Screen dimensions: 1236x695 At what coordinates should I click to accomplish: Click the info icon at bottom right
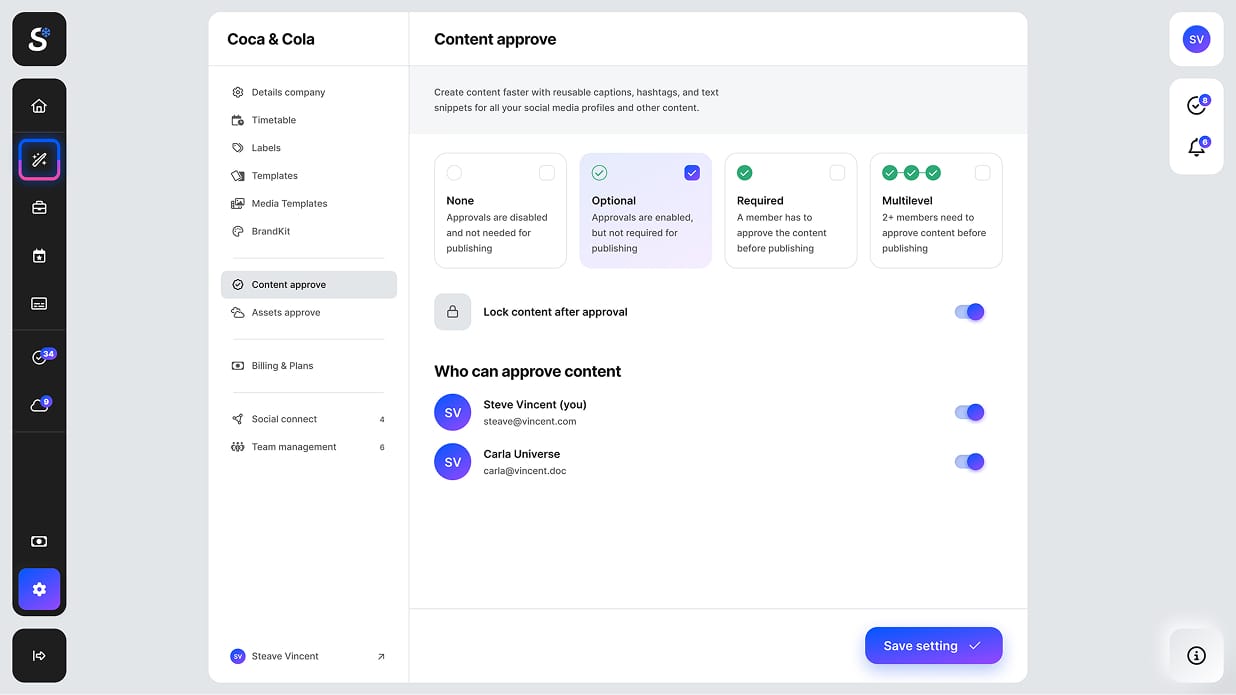[1196, 655]
